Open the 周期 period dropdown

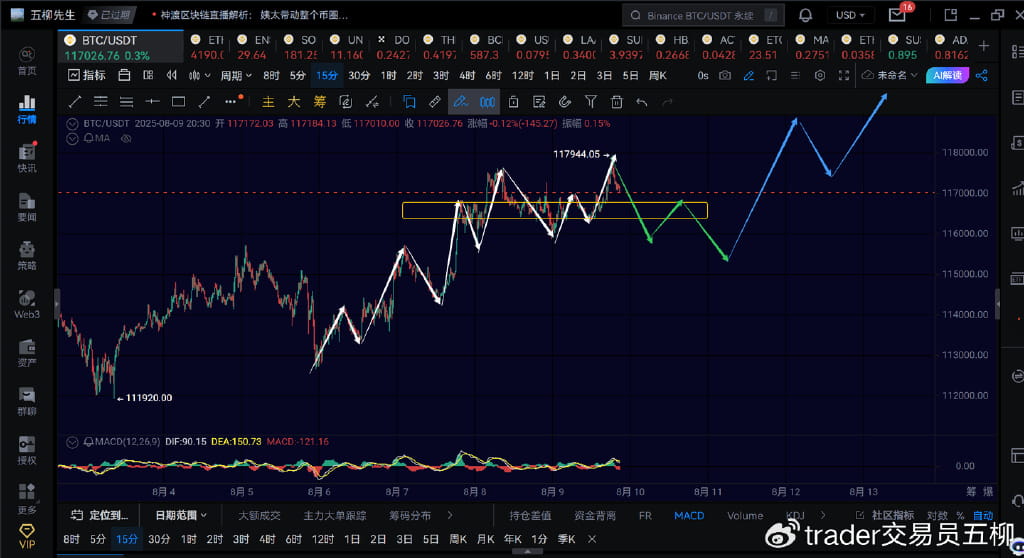click(x=236, y=75)
